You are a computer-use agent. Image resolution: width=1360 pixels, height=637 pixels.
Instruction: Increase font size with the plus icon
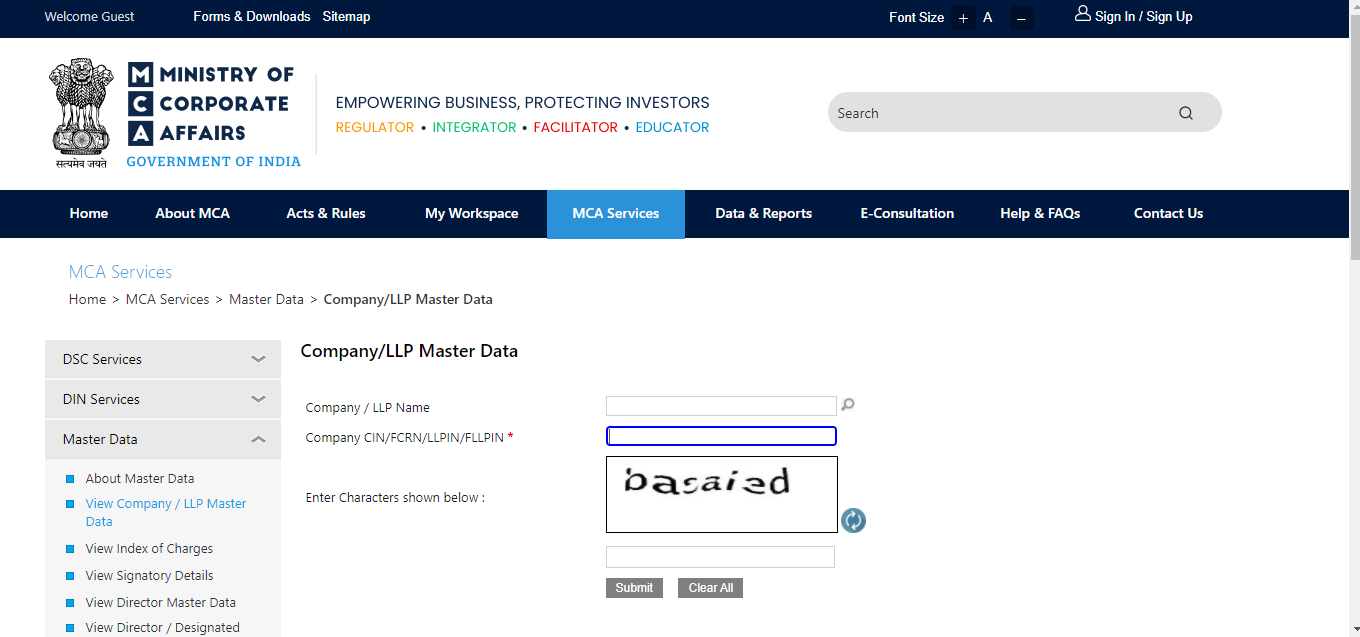point(962,17)
